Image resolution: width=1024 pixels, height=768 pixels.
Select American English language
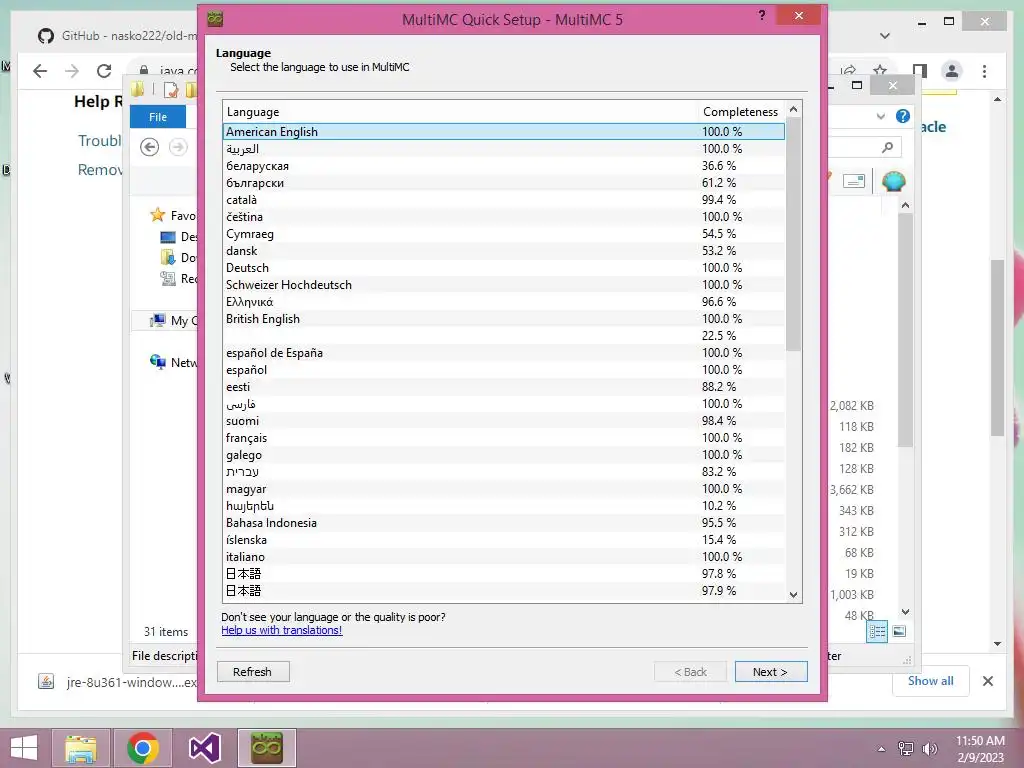click(504, 132)
